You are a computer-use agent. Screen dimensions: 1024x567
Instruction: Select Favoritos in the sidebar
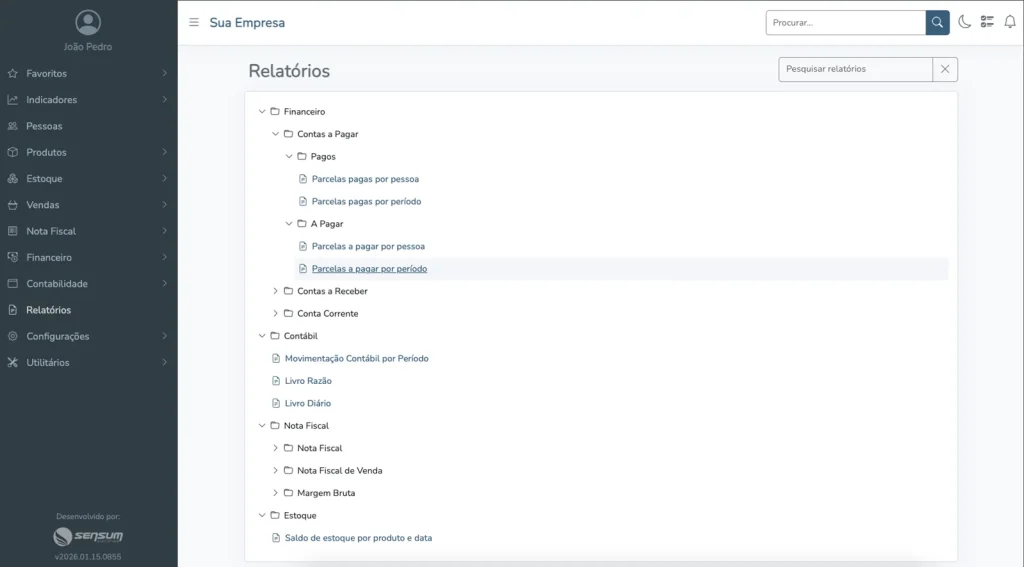click(x=46, y=73)
